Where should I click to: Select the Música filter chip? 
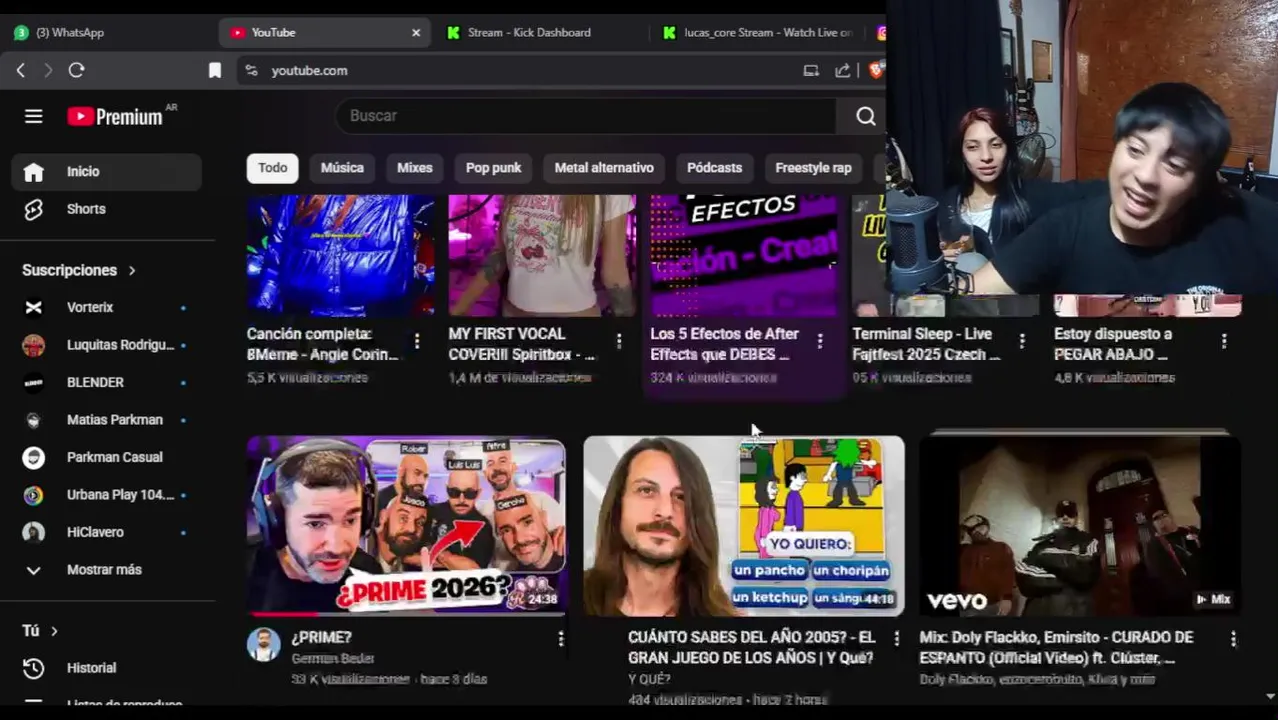click(342, 168)
